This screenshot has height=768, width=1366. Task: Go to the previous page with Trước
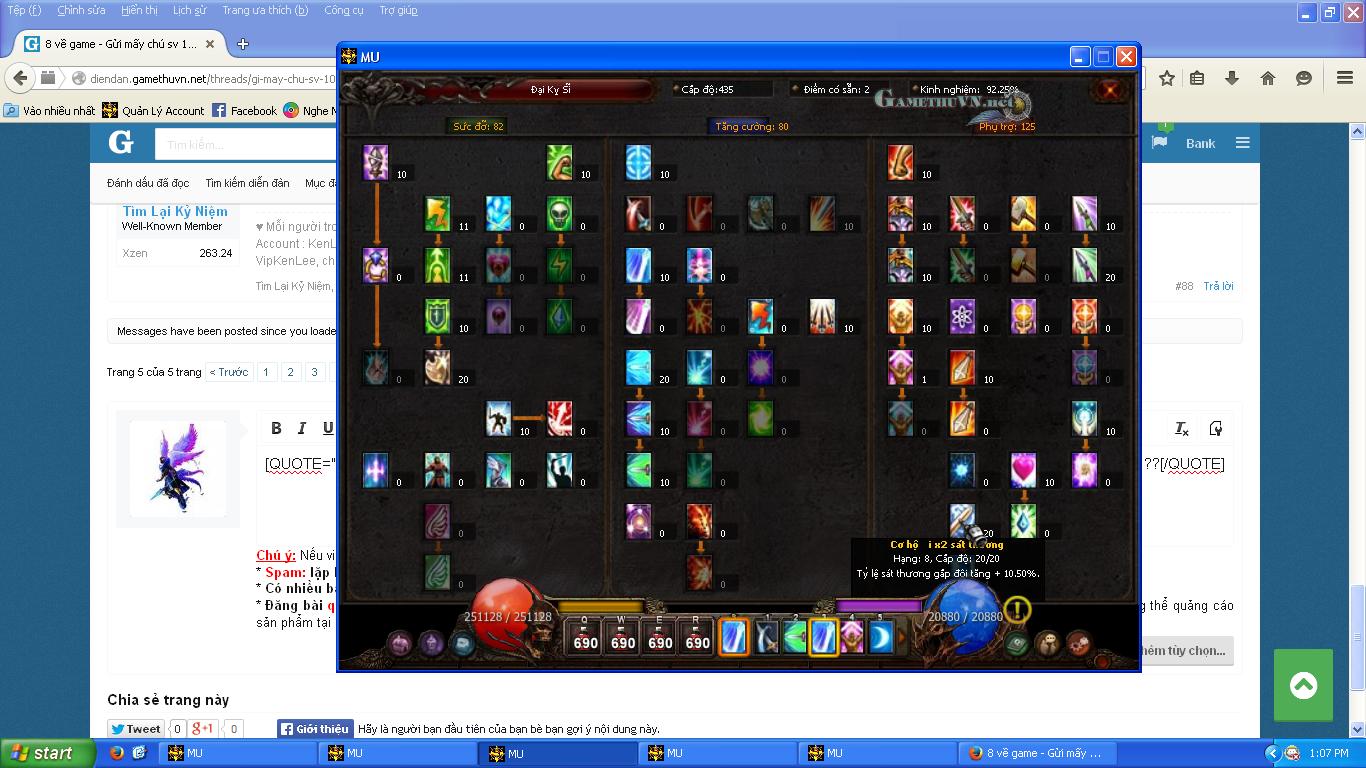(x=229, y=372)
